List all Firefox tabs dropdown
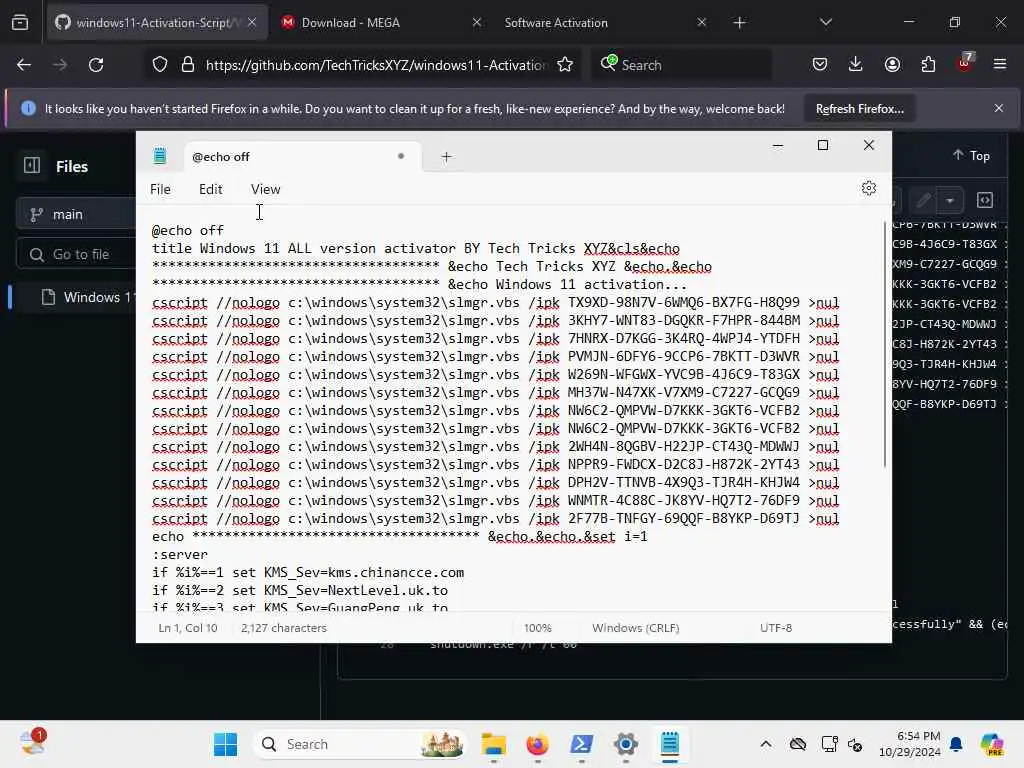The height and width of the screenshot is (768, 1024). pyautogui.click(x=825, y=22)
